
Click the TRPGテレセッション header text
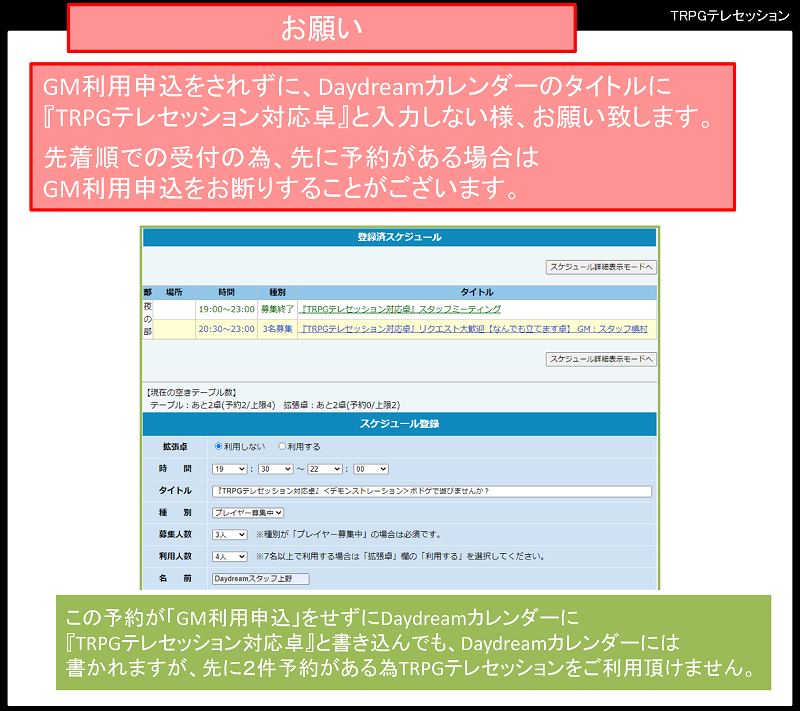[730, 16]
